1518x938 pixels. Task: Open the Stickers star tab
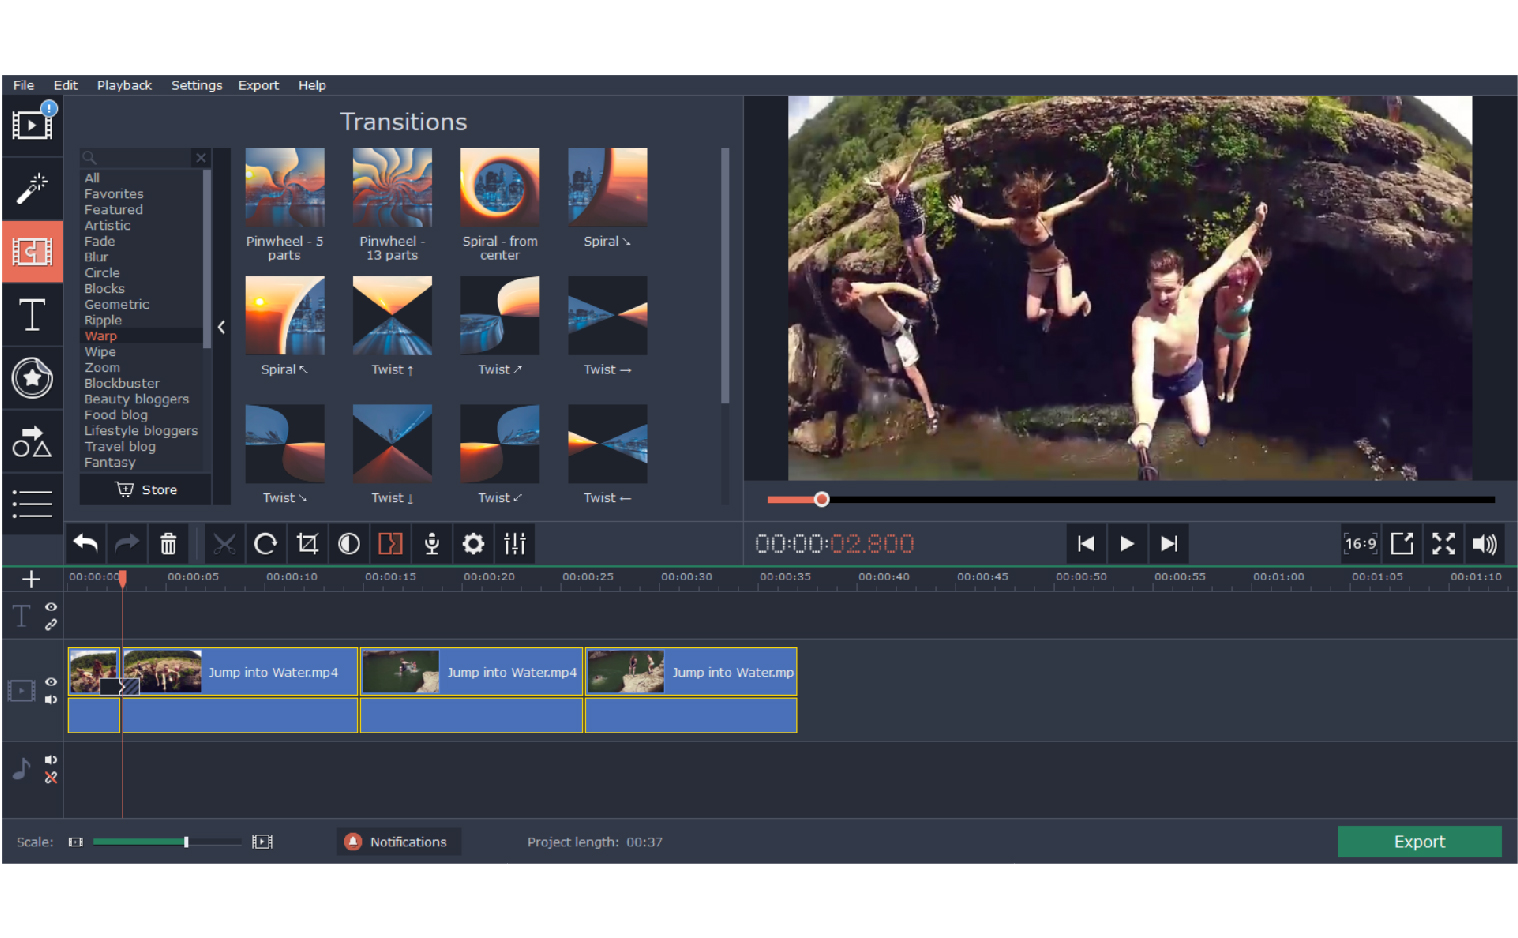(x=32, y=378)
